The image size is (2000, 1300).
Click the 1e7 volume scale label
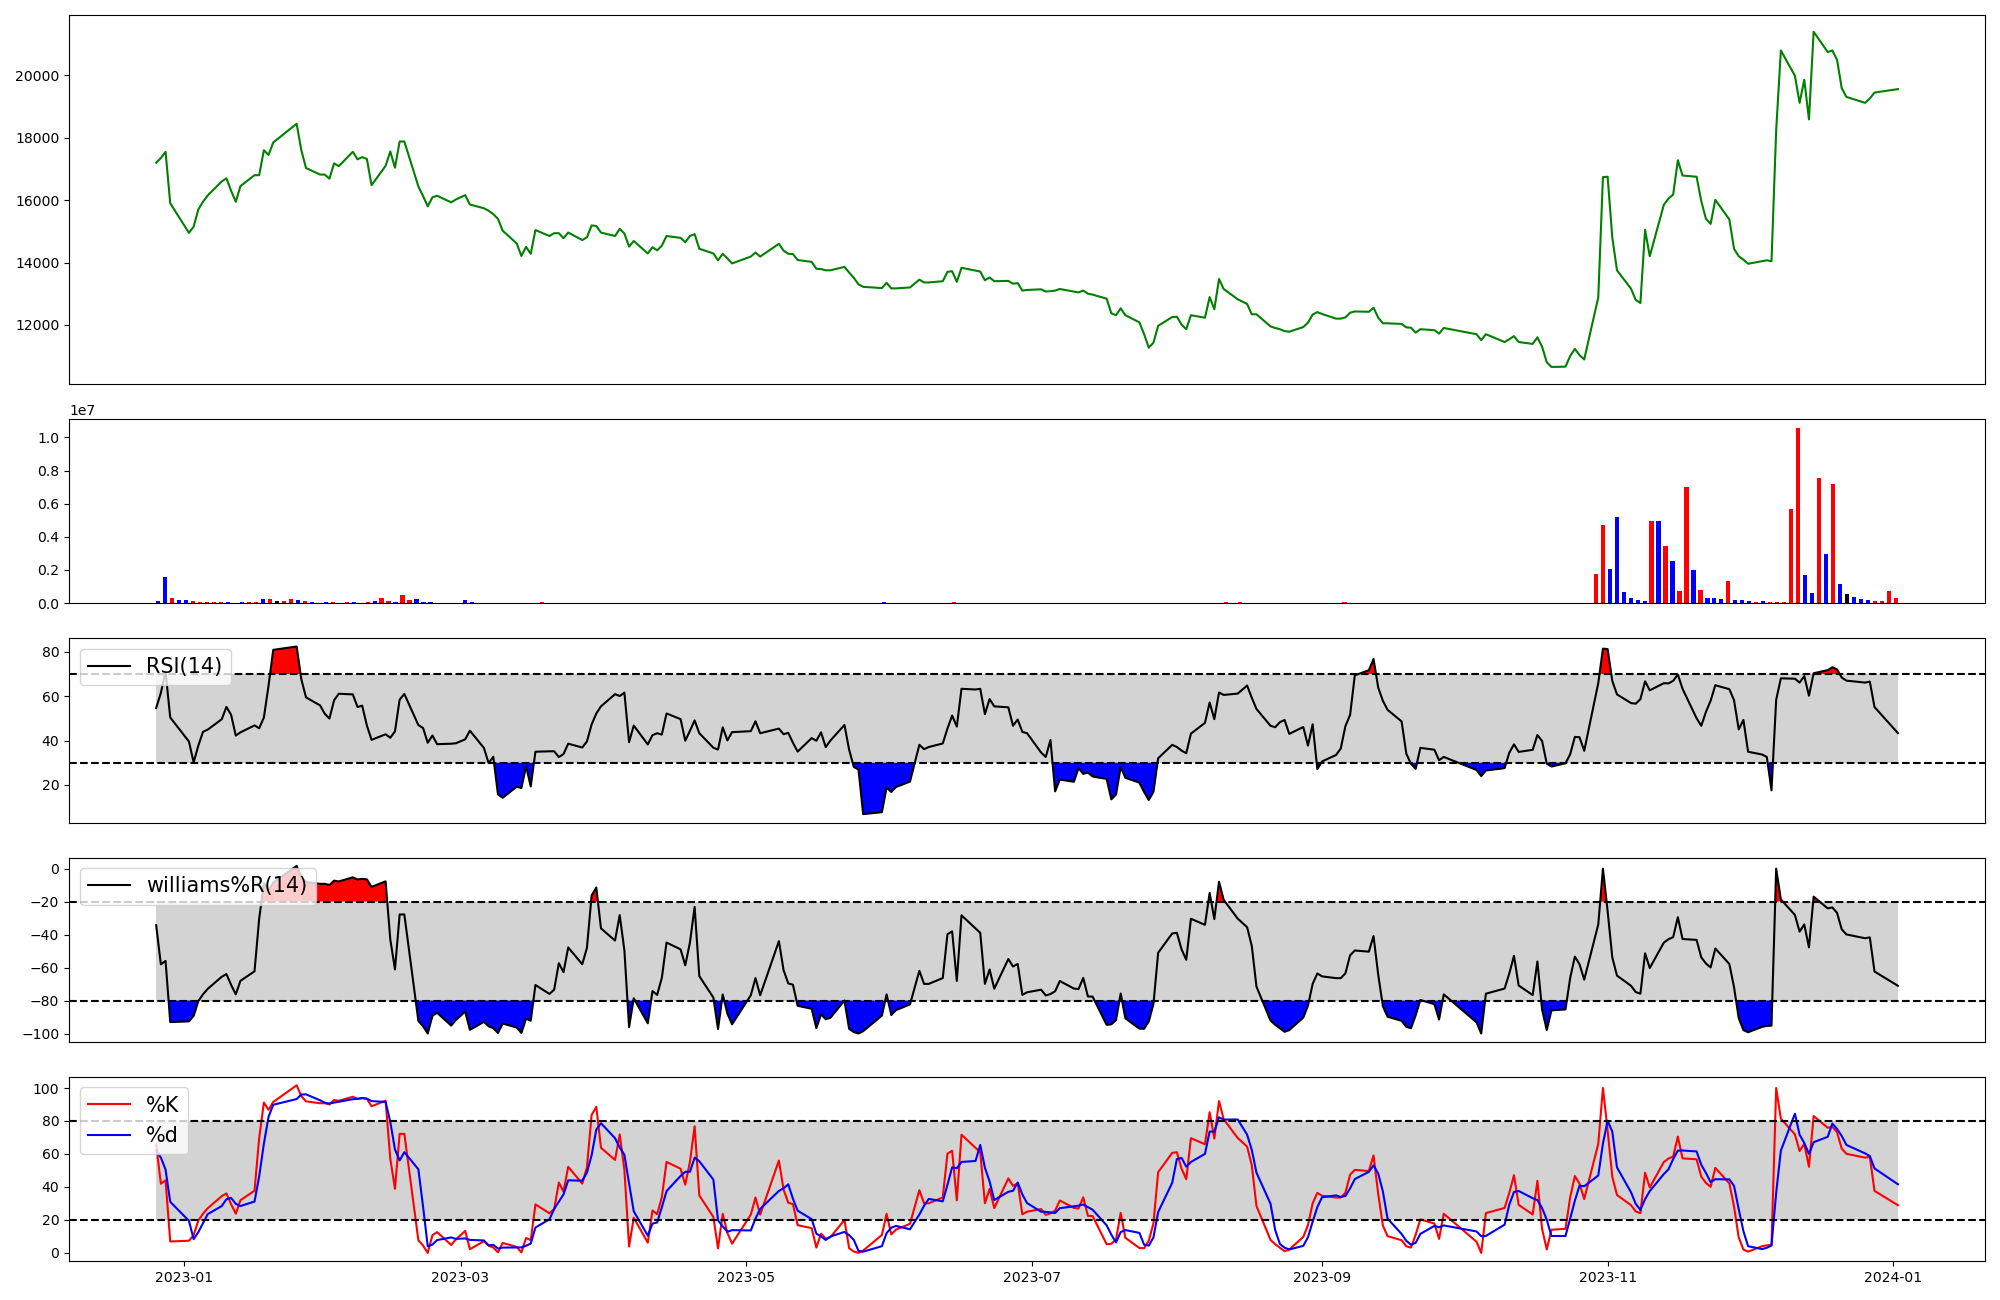(x=82, y=410)
